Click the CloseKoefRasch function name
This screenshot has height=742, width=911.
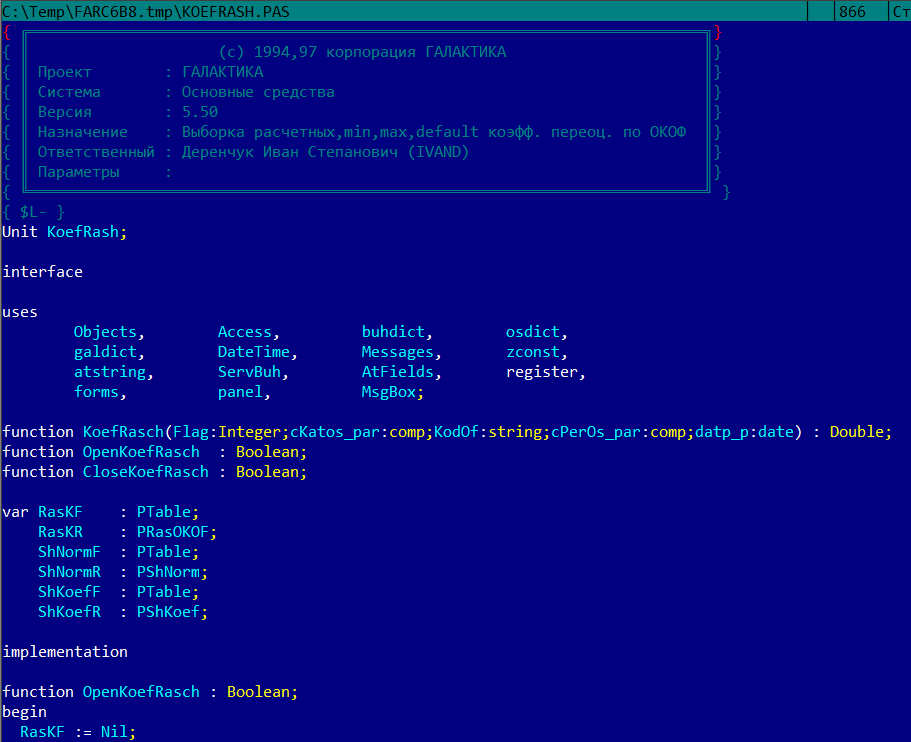pos(145,472)
